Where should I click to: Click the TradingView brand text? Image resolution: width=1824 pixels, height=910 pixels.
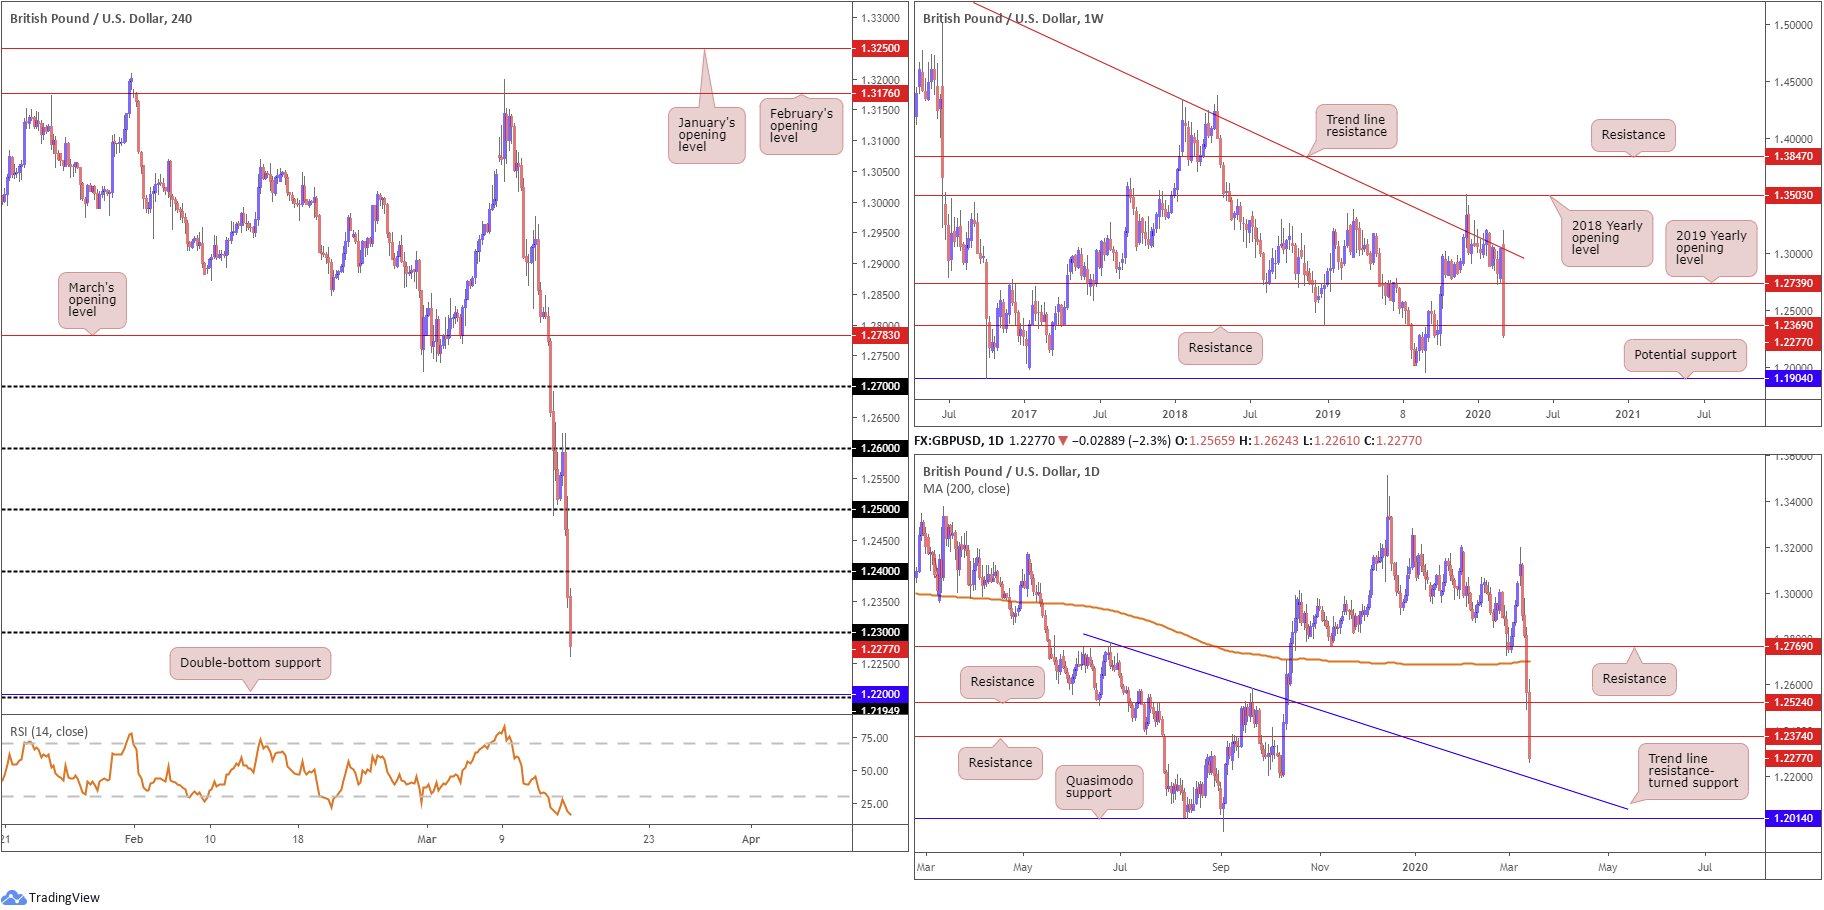pos(64,897)
